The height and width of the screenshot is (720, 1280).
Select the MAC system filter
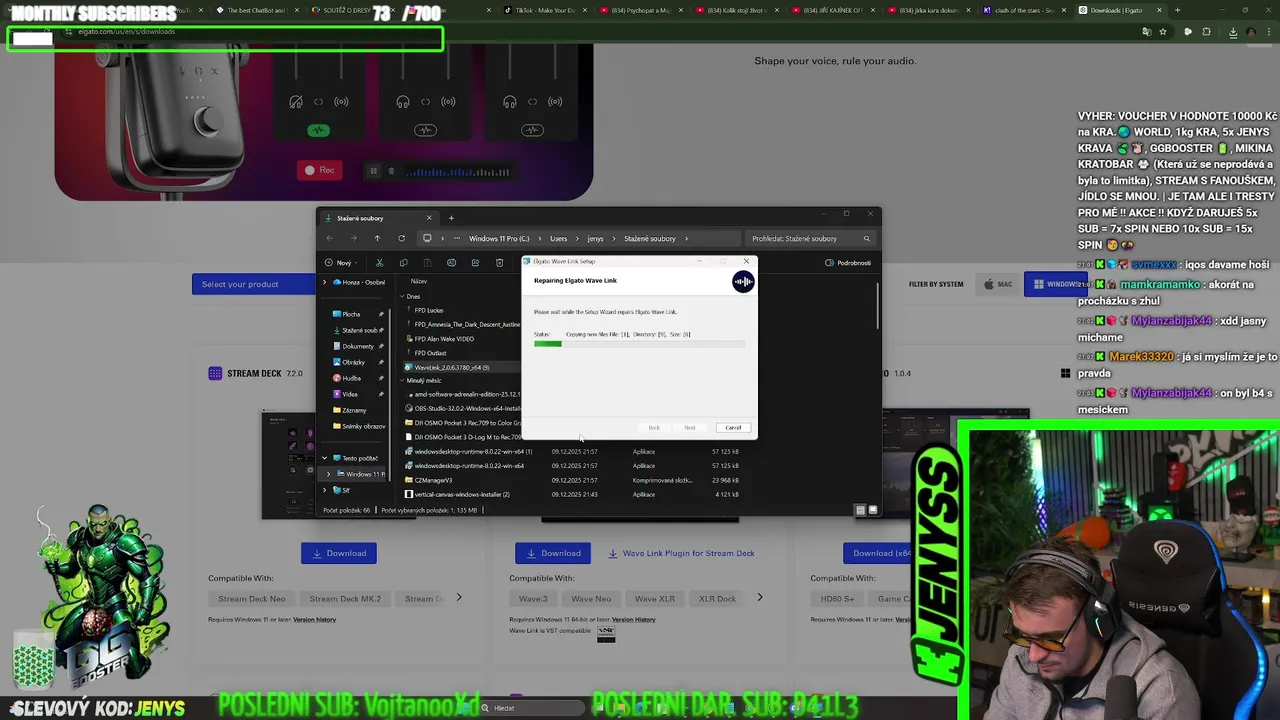tap(997, 284)
